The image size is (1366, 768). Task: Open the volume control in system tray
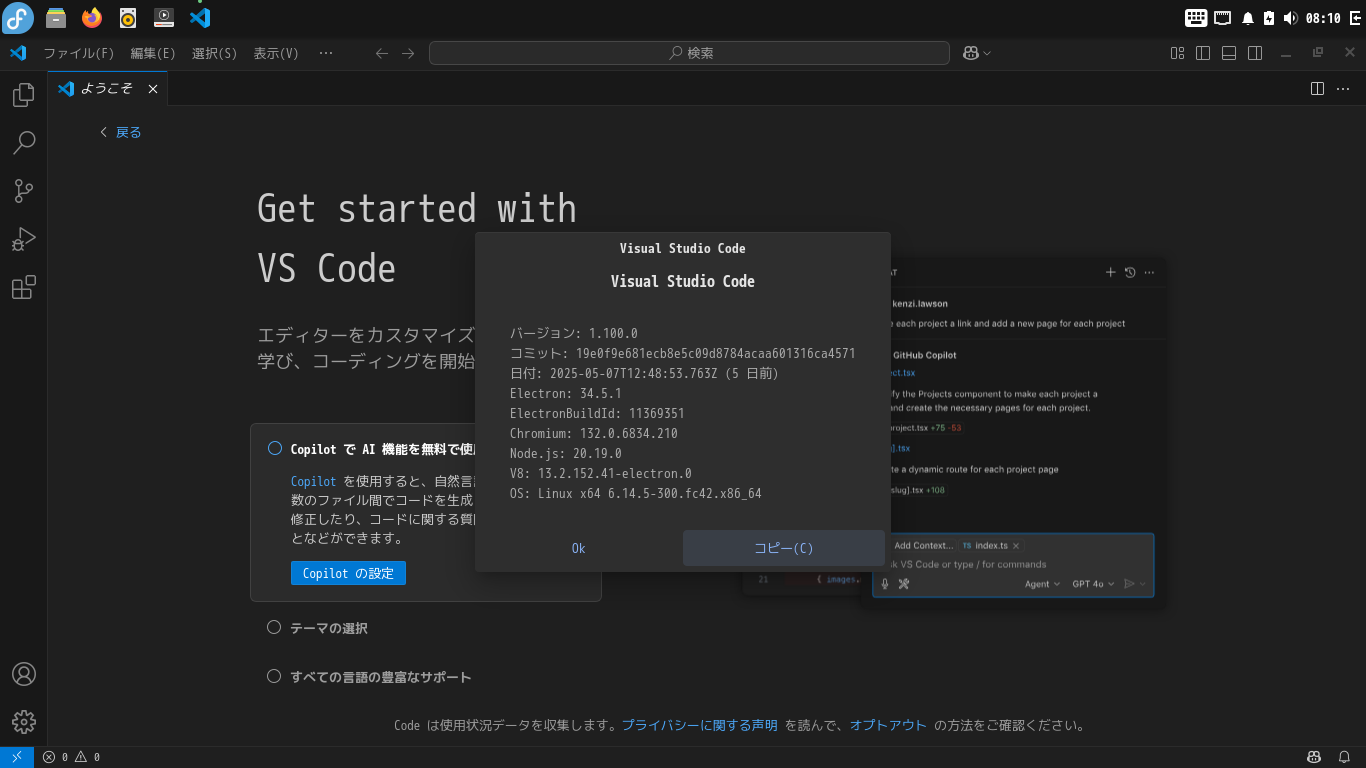tap(1290, 18)
